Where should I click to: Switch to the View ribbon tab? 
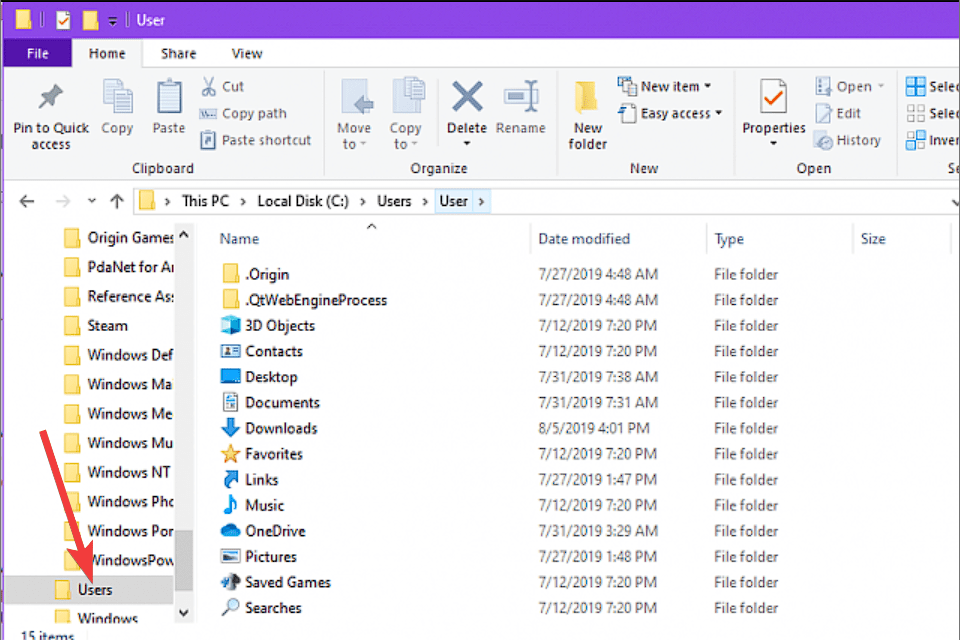point(246,53)
